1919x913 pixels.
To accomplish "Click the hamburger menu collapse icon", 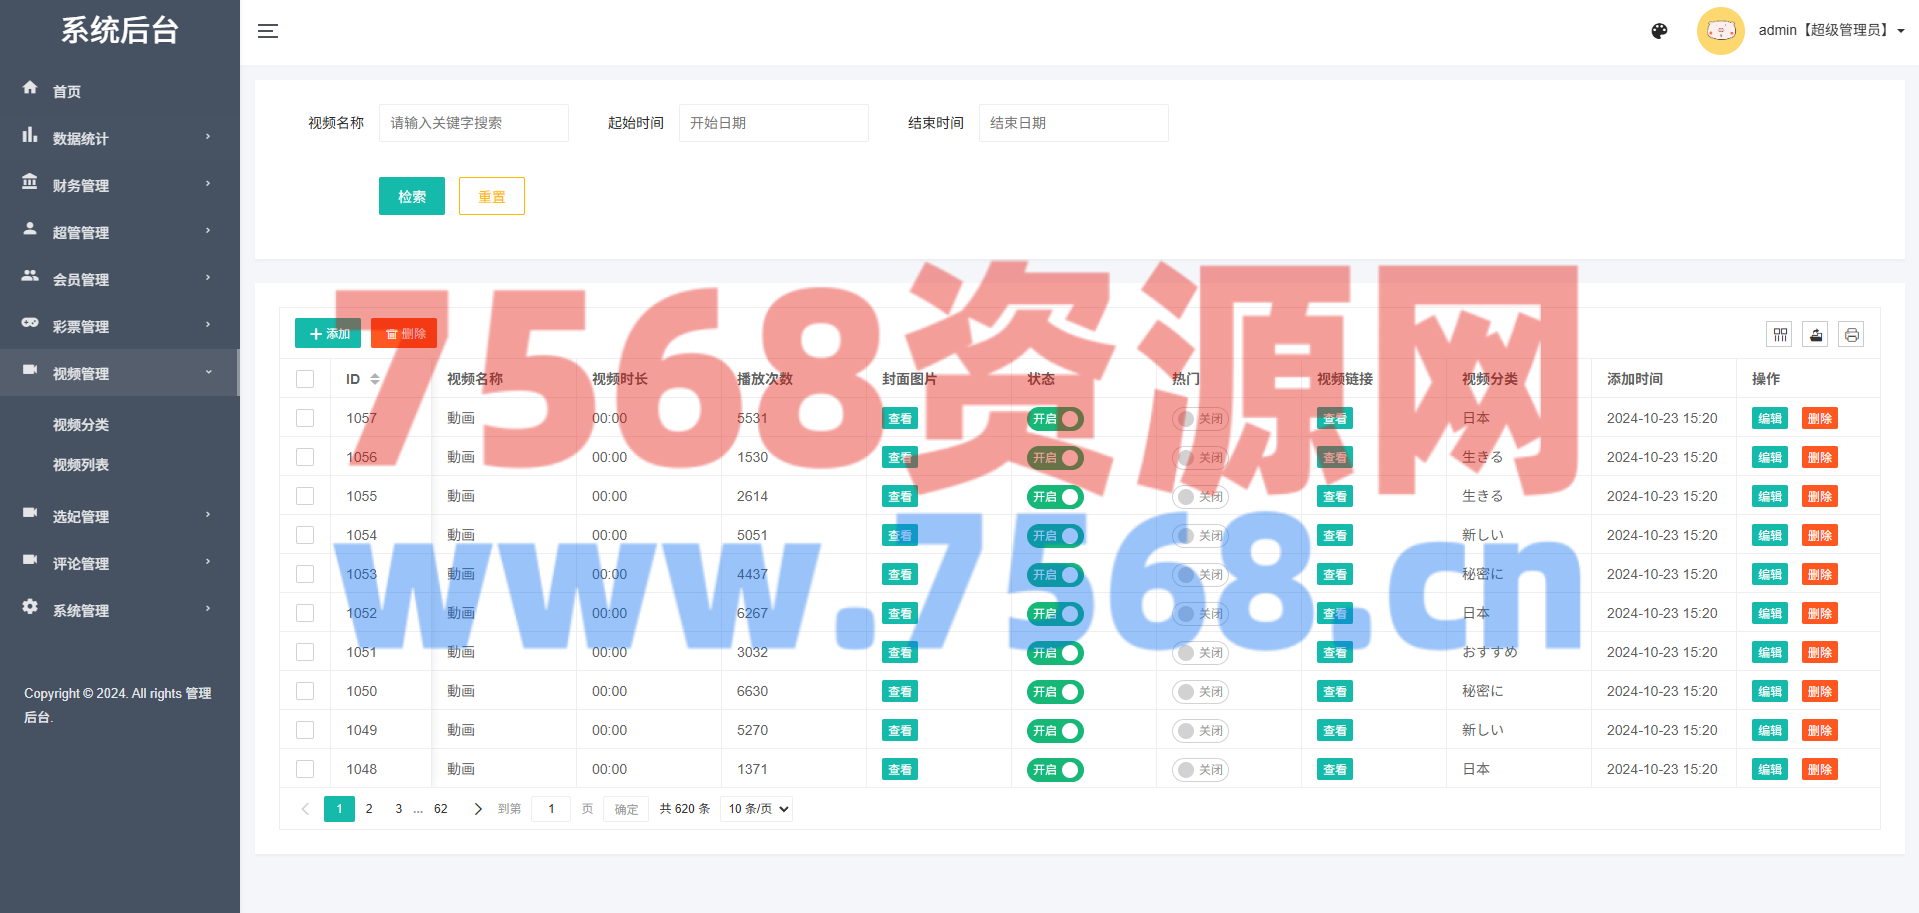I will point(268,31).
